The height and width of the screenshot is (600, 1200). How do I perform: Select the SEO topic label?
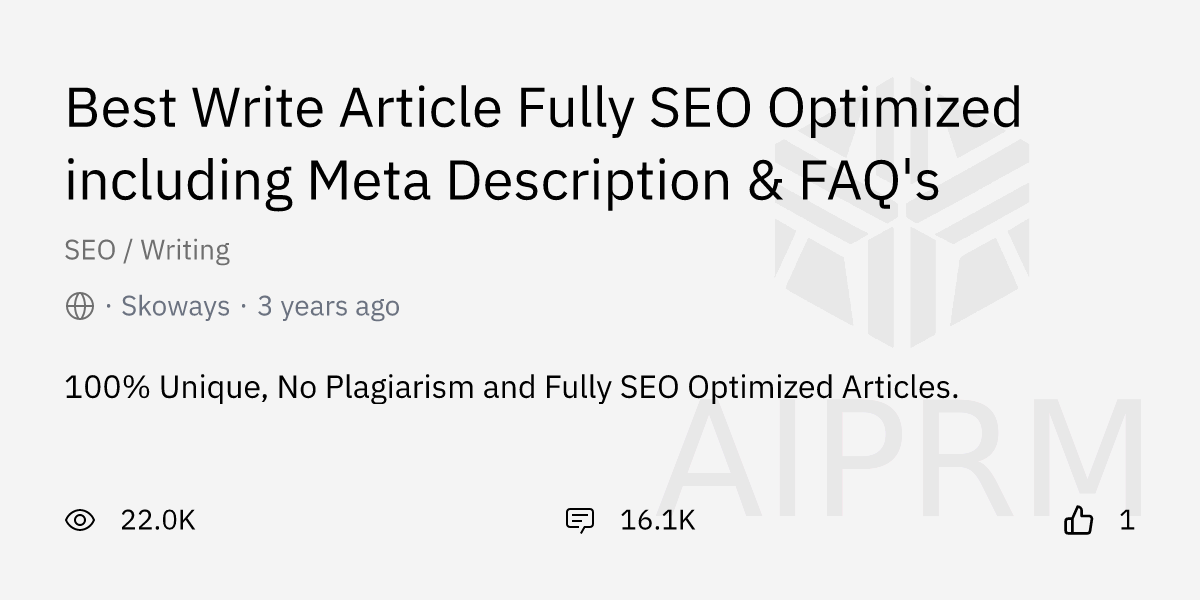click(x=90, y=250)
